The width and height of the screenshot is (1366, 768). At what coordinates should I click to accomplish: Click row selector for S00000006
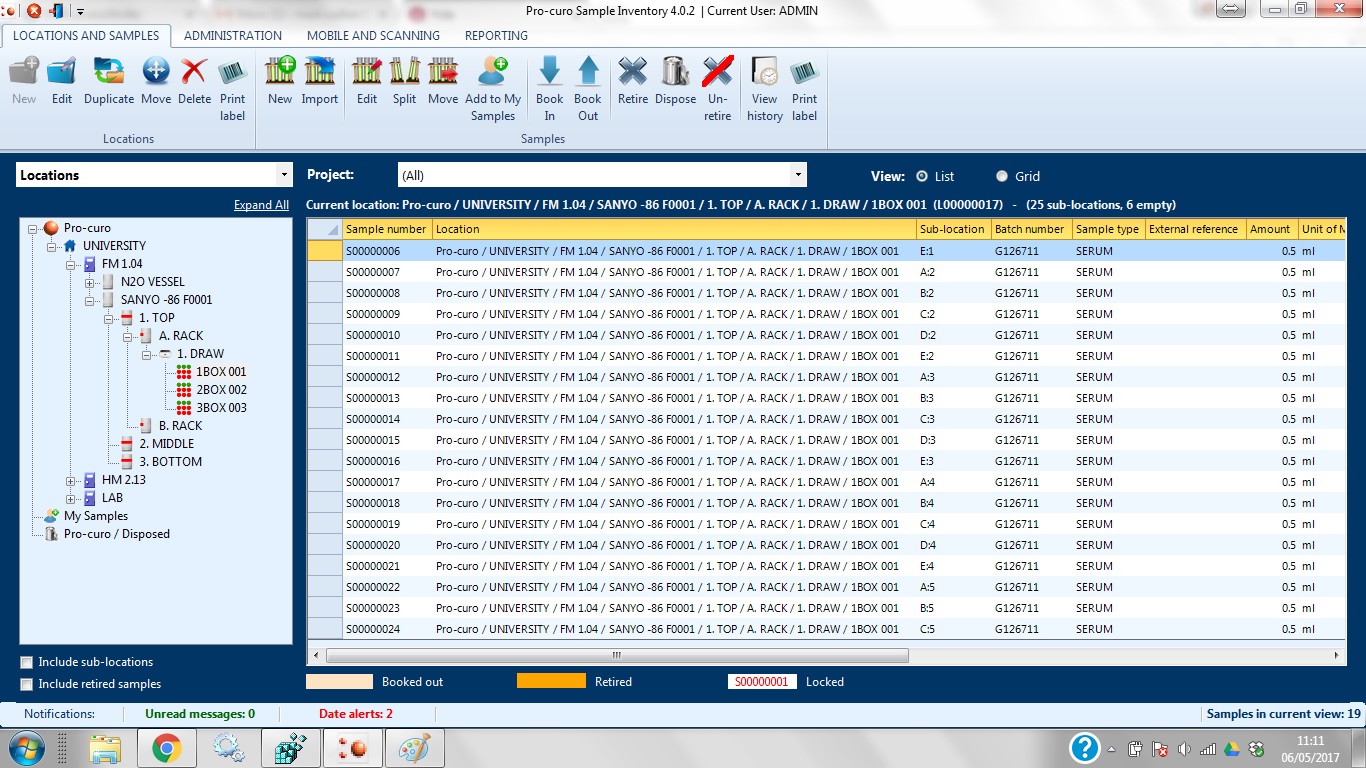pyautogui.click(x=324, y=251)
